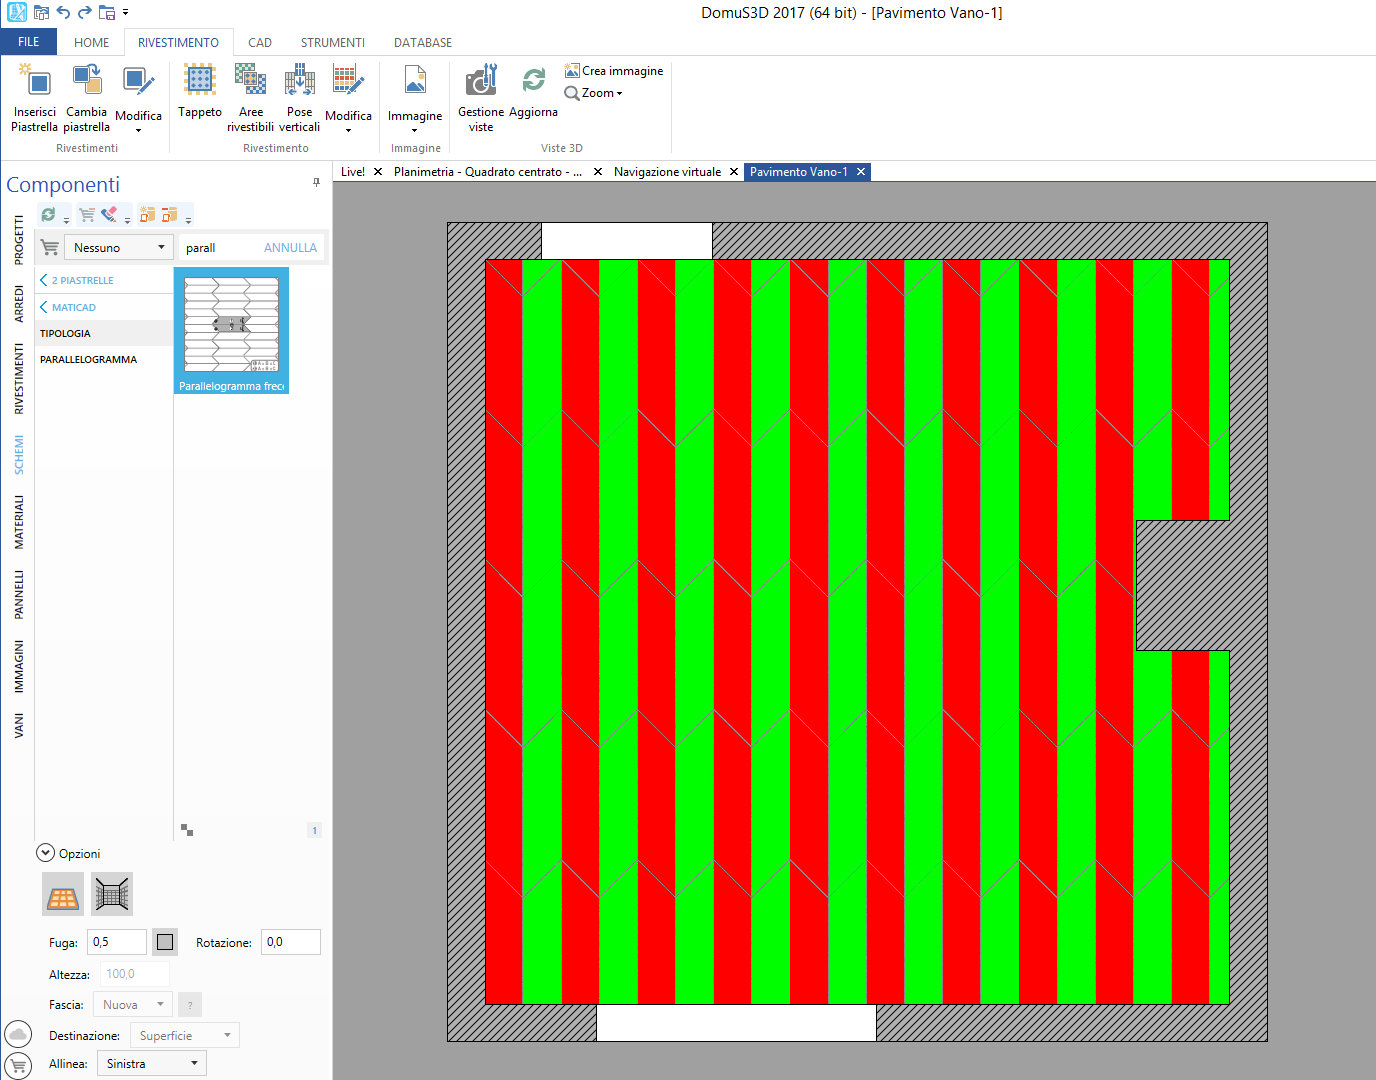Open the VANI side tab
Image resolution: width=1376 pixels, height=1080 pixels.
19,726
